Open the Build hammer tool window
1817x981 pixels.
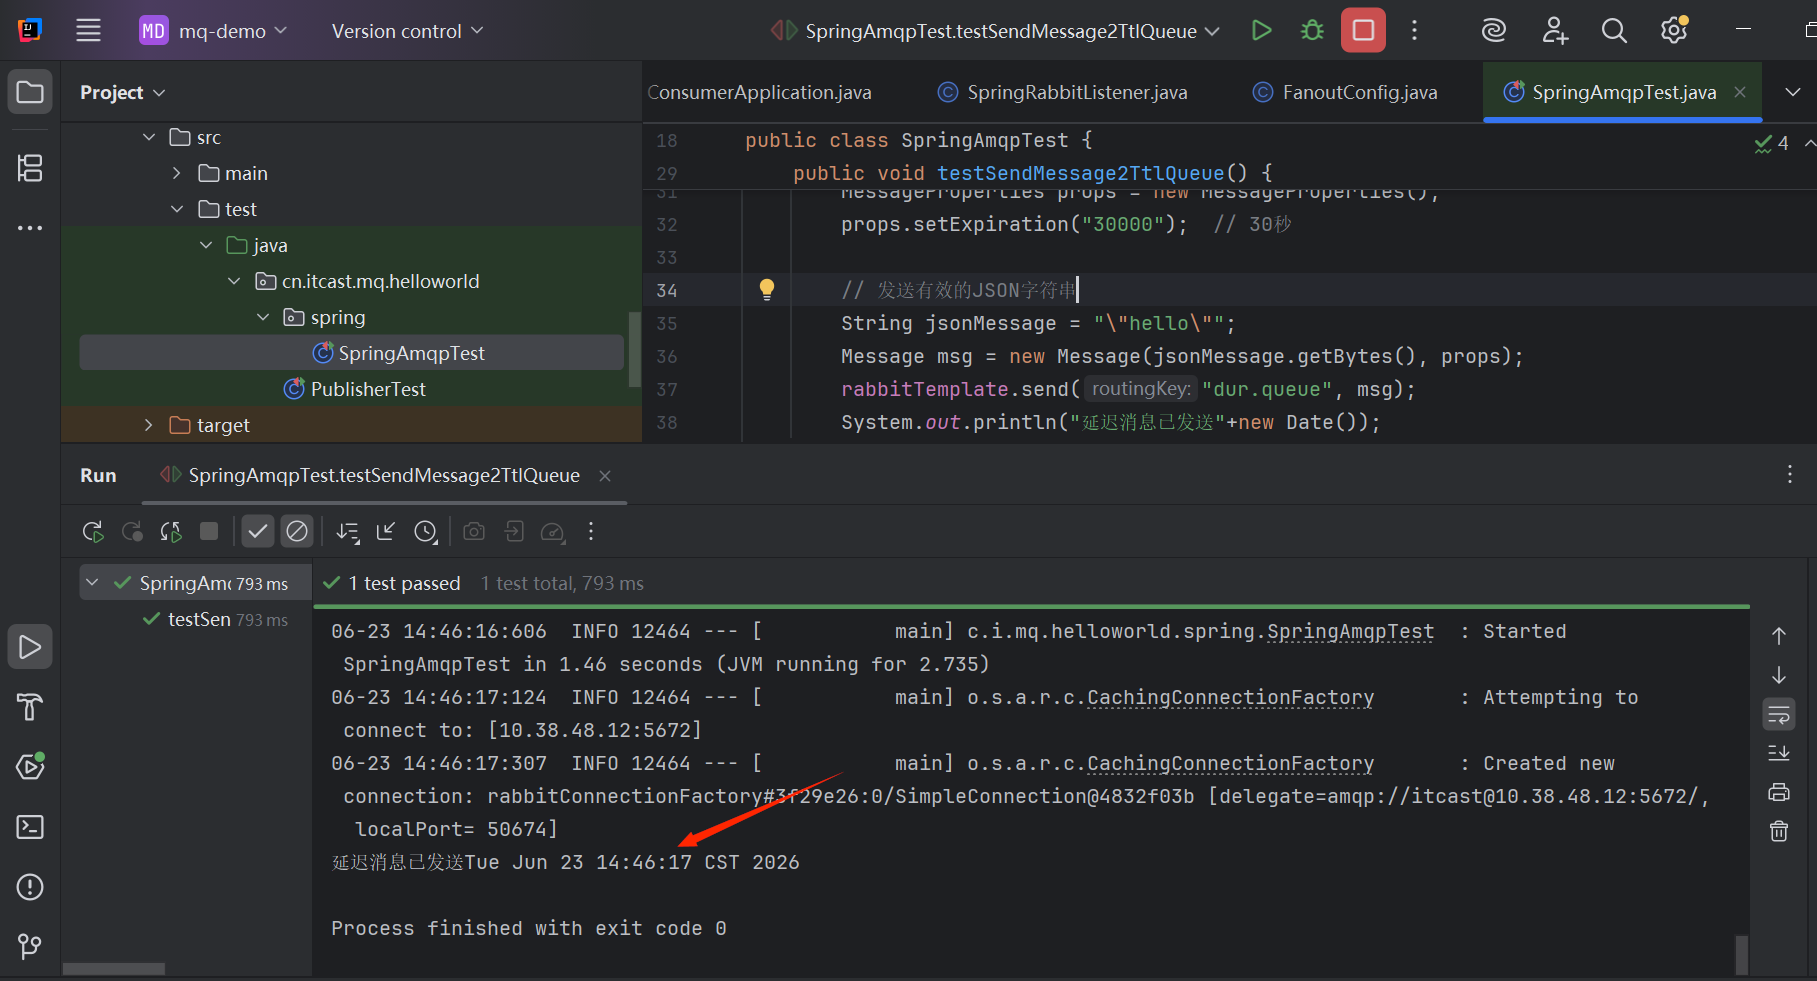point(30,707)
